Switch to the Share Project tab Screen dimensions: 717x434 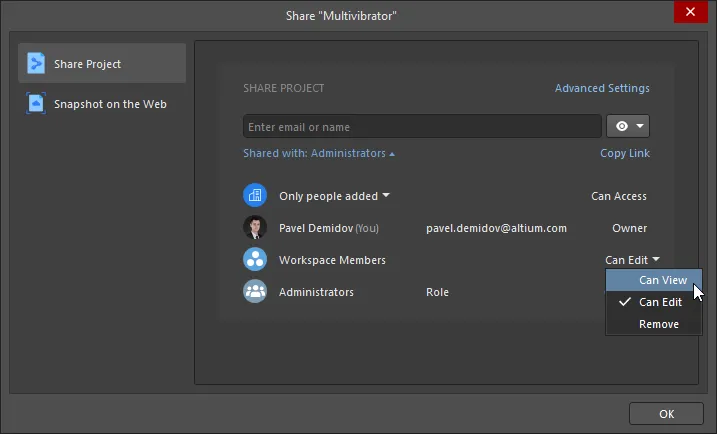click(x=102, y=63)
